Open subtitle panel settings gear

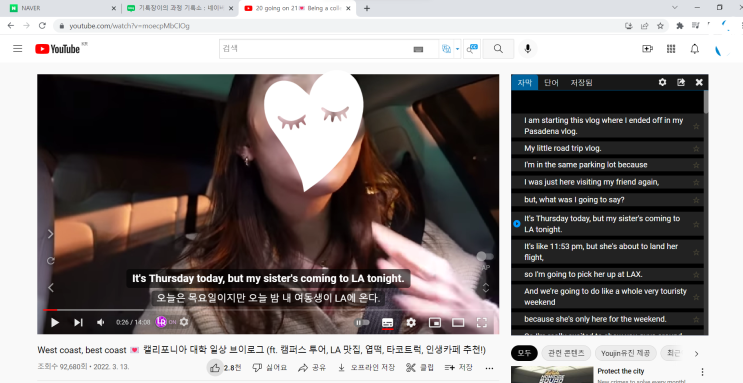(x=662, y=82)
